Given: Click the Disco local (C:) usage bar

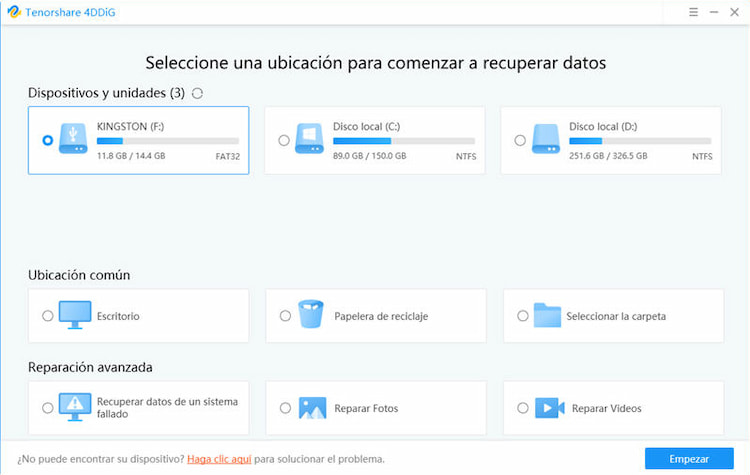Looking at the screenshot, I should tap(404, 141).
